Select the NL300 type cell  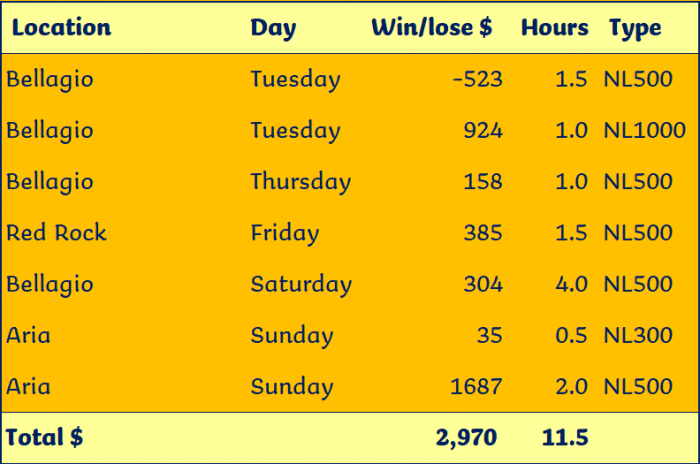click(638, 335)
